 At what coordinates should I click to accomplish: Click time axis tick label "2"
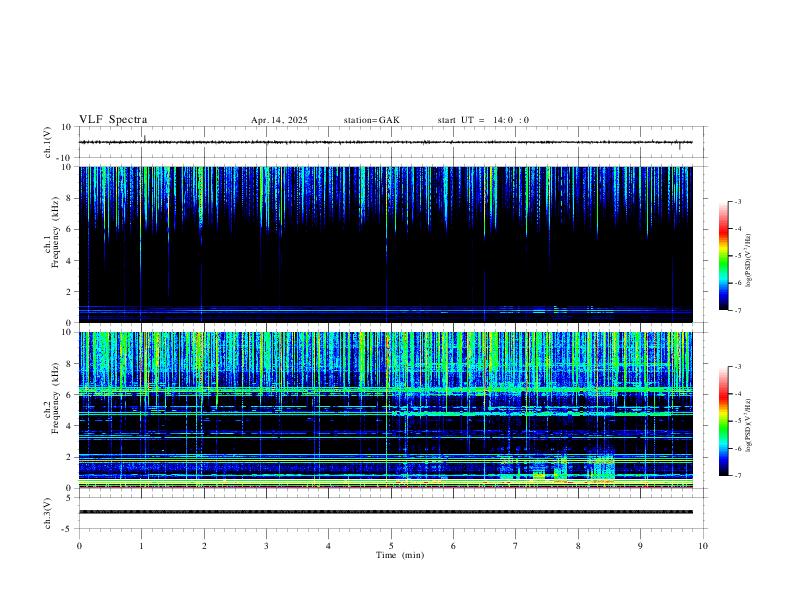(204, 546)
